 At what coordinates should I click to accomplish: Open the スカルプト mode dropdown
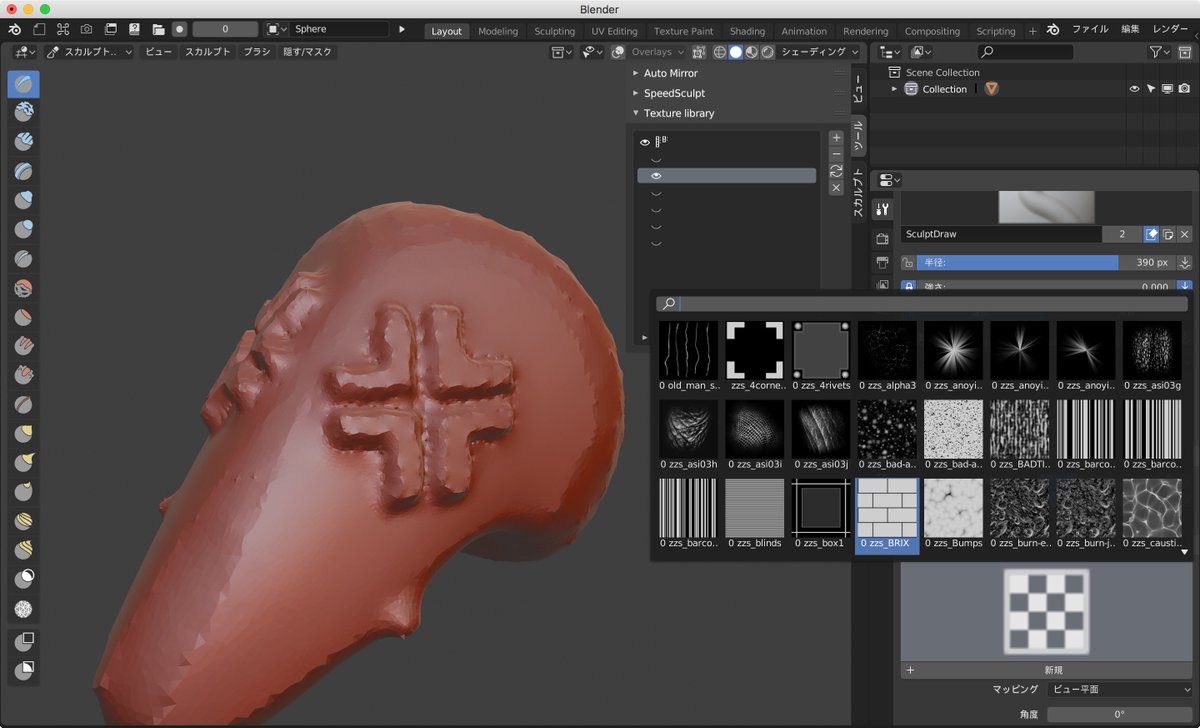pos(90,52)
